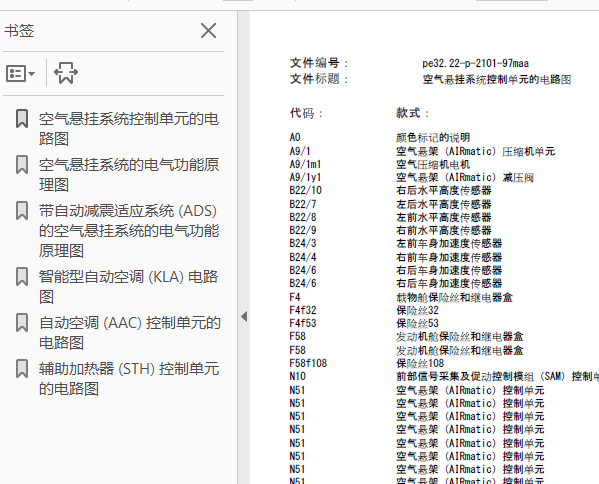Click code N10 in the list
This screenshot has height=484, width=599.
click(298, 376)
